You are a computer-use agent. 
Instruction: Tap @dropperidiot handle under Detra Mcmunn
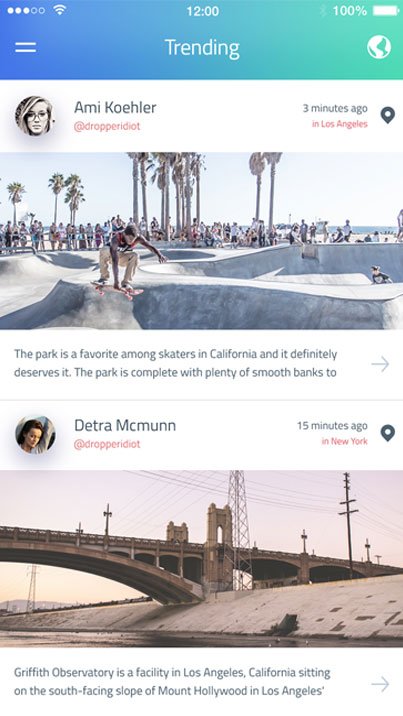click(x=107, y=444)
